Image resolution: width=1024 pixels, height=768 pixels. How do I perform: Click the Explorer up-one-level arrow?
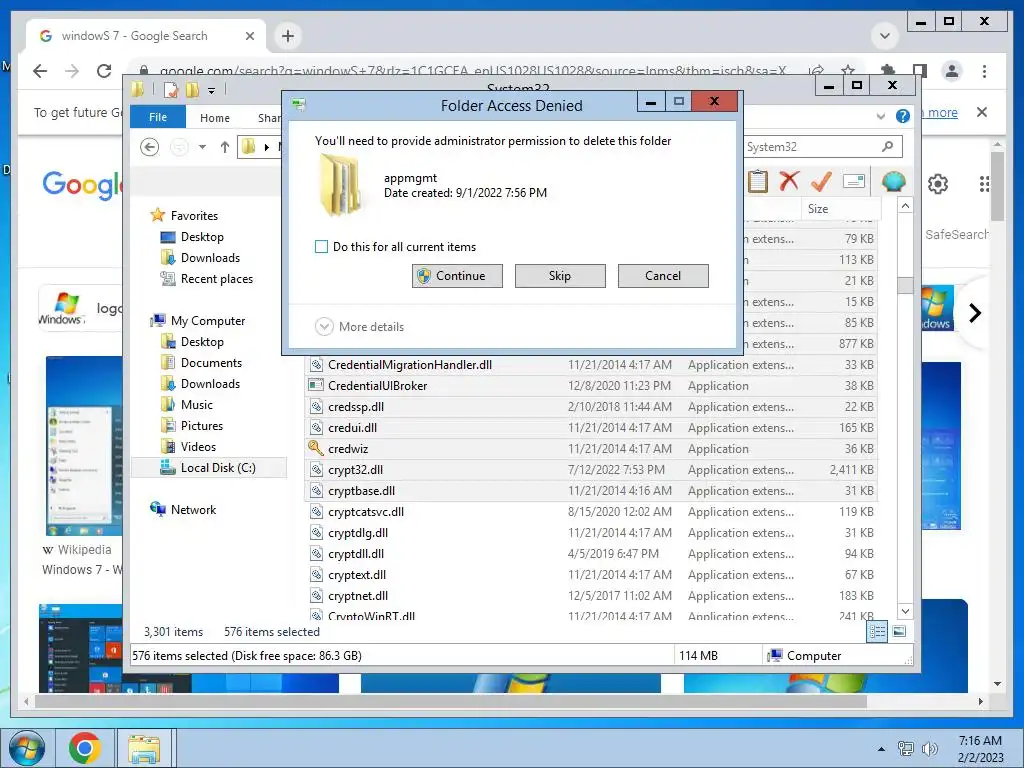225,147
